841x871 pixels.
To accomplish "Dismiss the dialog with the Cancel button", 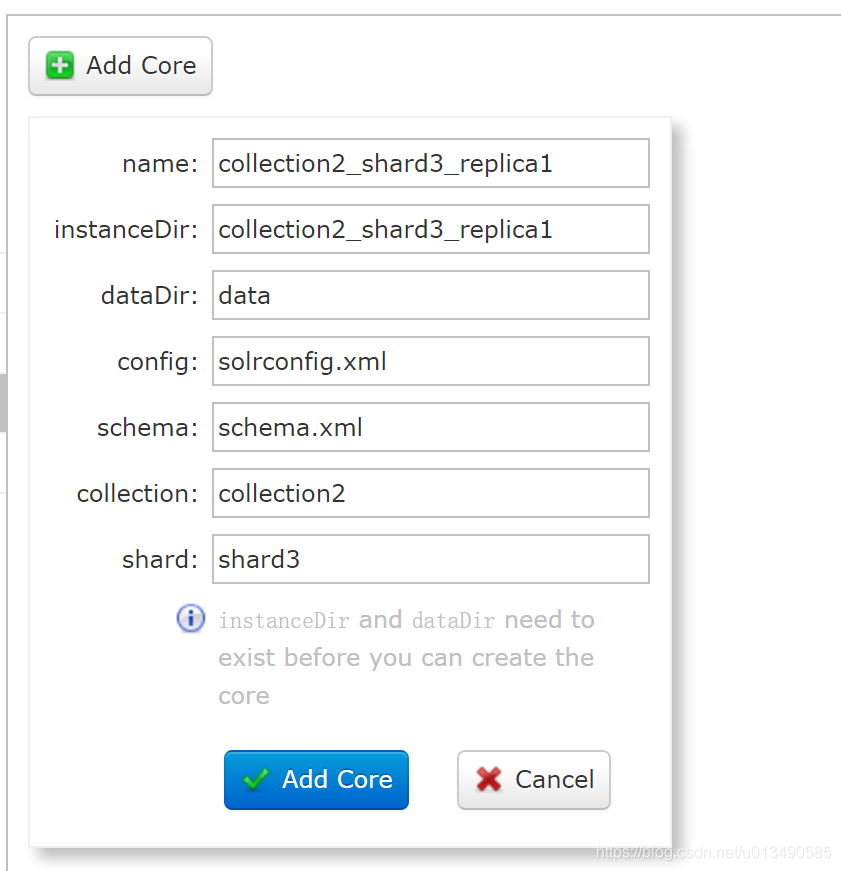I will tap(534, 779).
